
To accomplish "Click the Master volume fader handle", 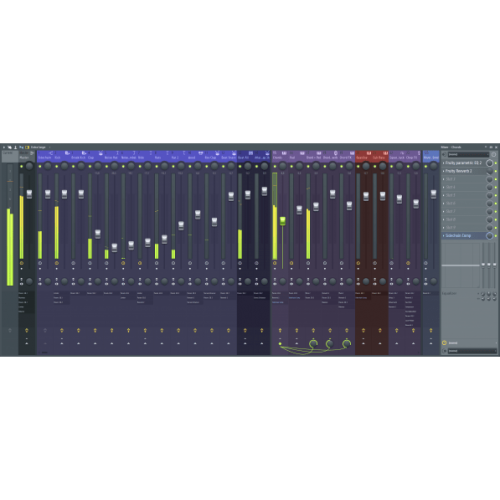I will (x=29, y=194).
